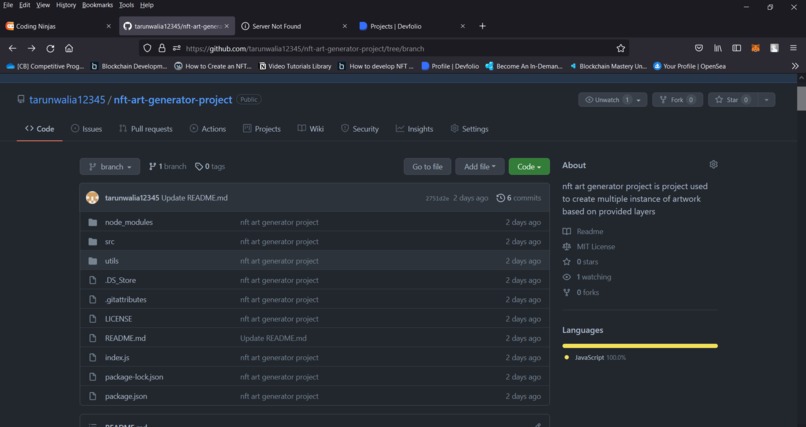This screenshot has height=427, width=806.
Task: Open the green Code dropdown
Action: (x=529, y=166)
